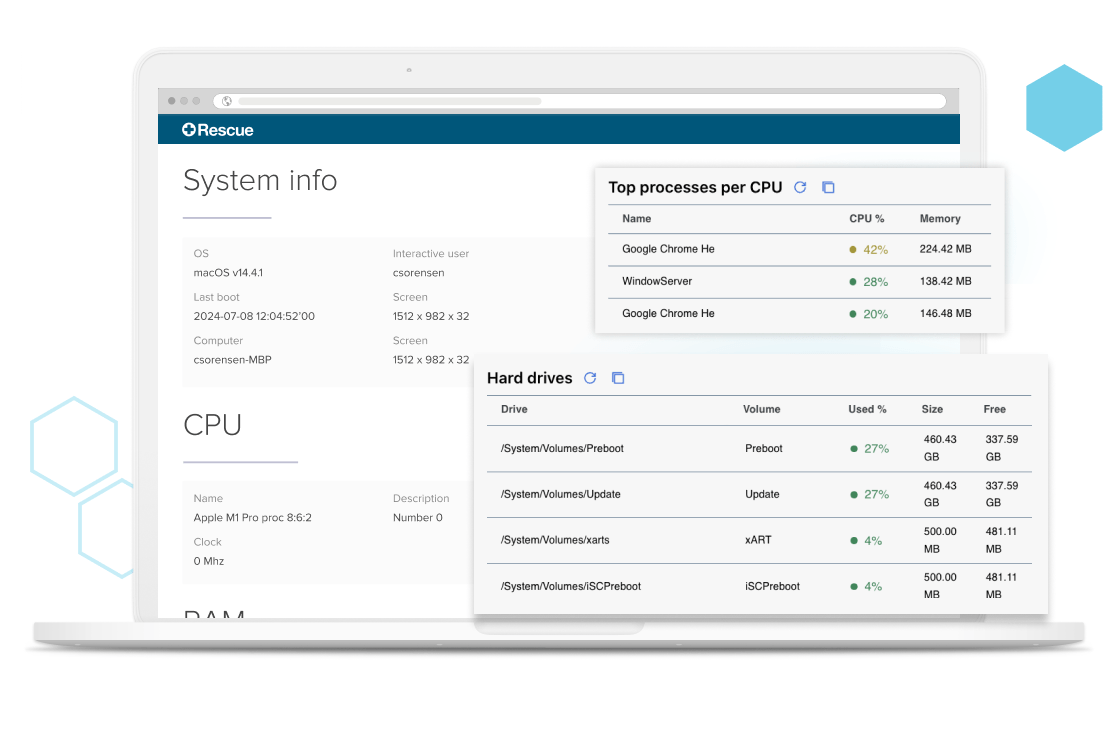Image resolution: width=1116 pixels, height=736 pixels.
Task: Click the browser reload icon near the address bar
Action: click(226, 101)
